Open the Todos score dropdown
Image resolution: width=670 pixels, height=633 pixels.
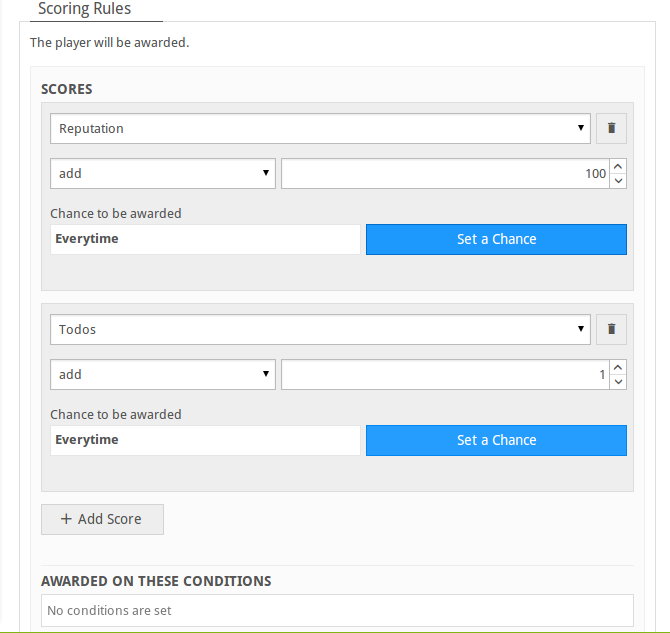tap(320, 329)
